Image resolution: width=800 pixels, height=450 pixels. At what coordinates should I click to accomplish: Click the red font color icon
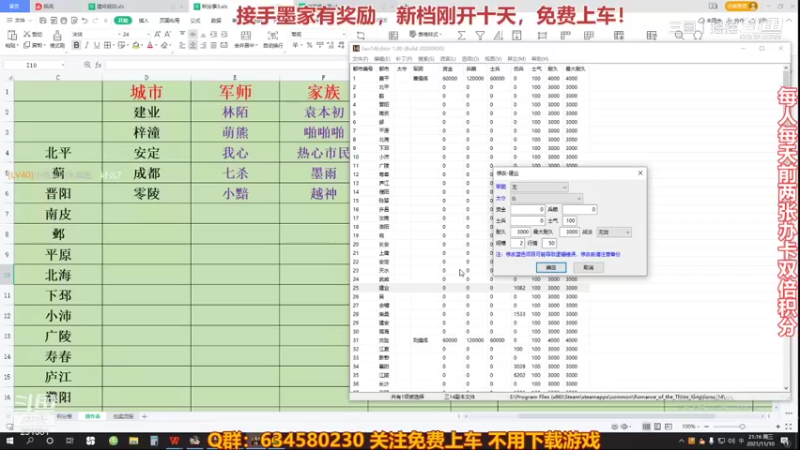[150, 45]
